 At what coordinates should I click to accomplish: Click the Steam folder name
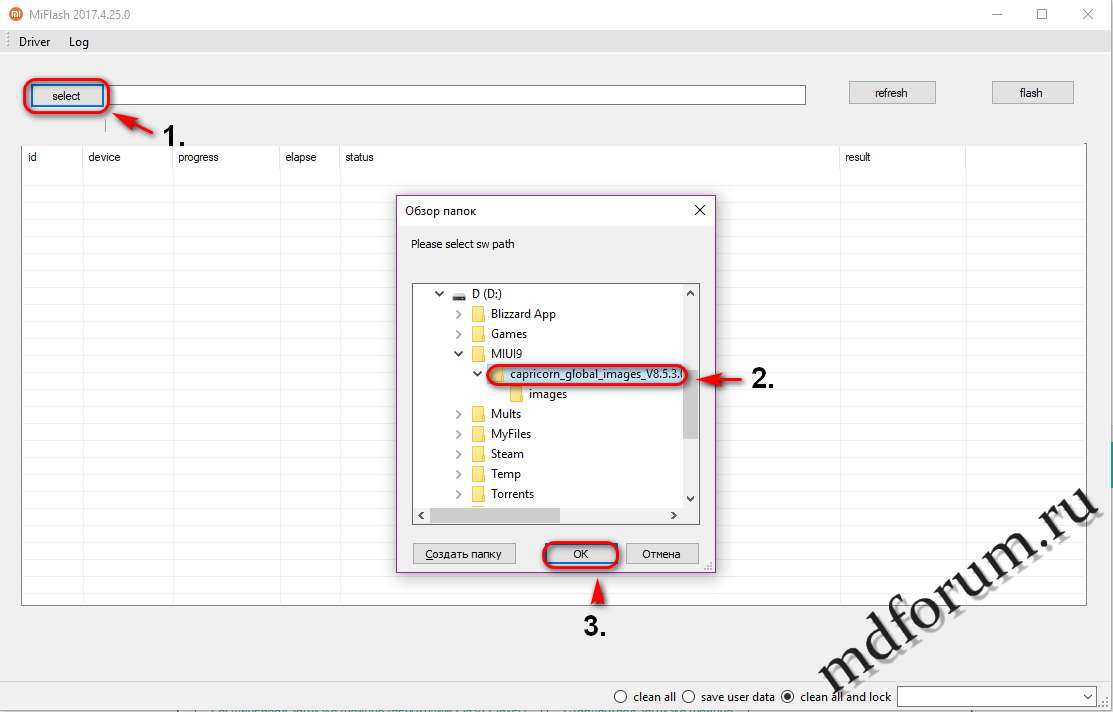[x=507, y=454]
